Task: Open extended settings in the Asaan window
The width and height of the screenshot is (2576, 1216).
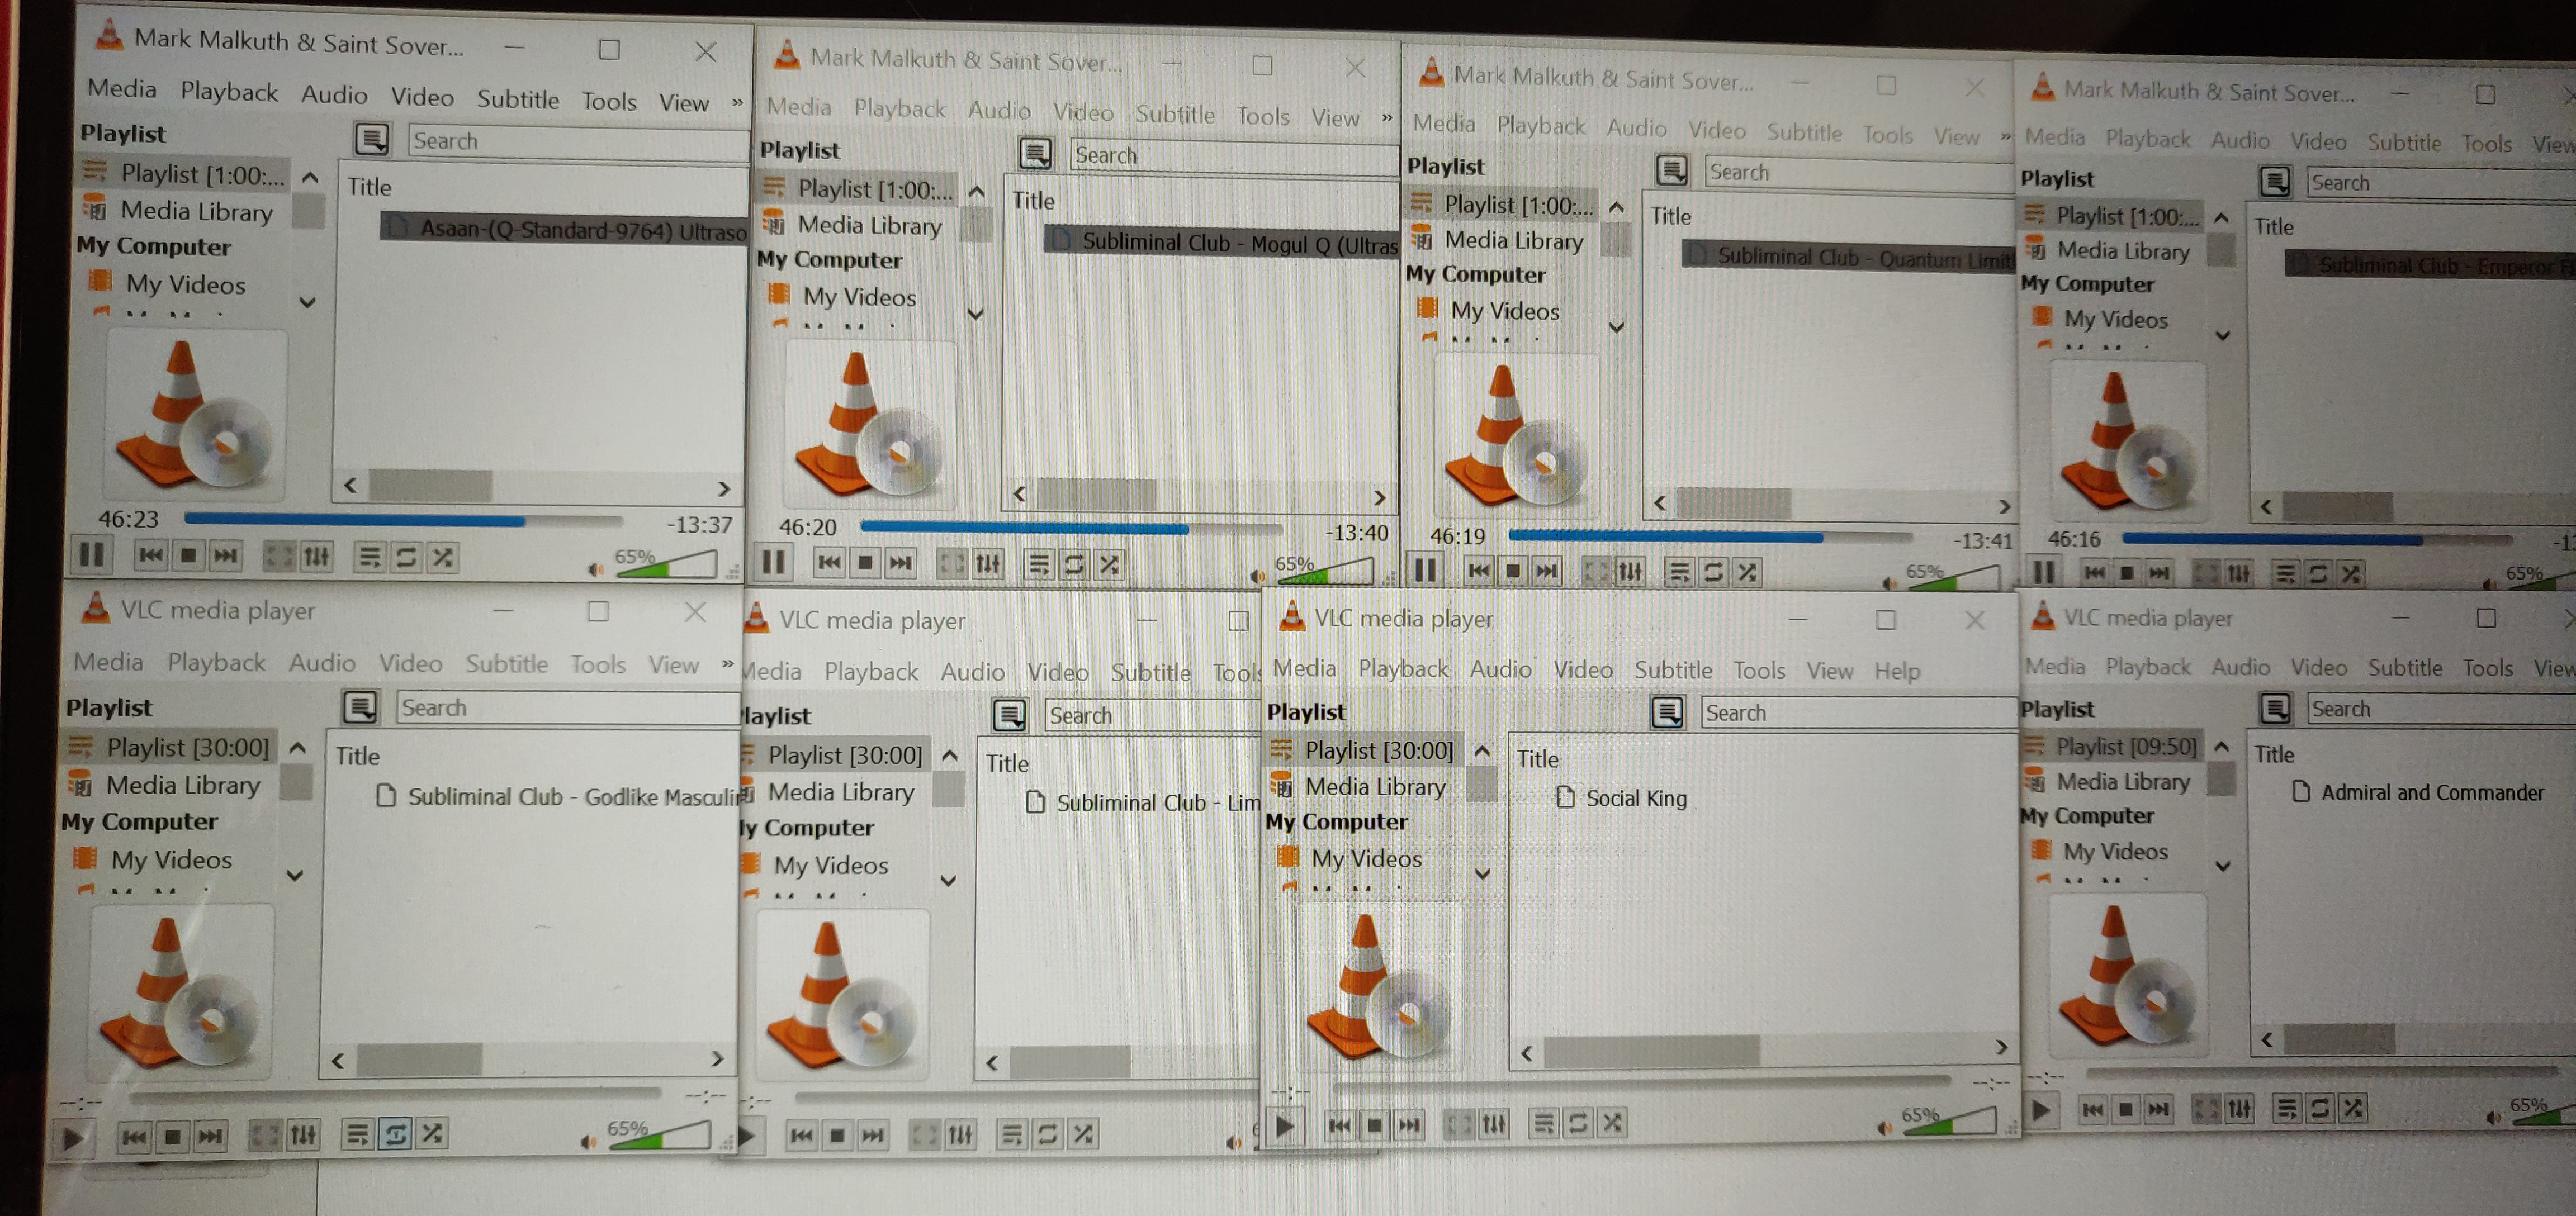Action: [x=316, y=557]
